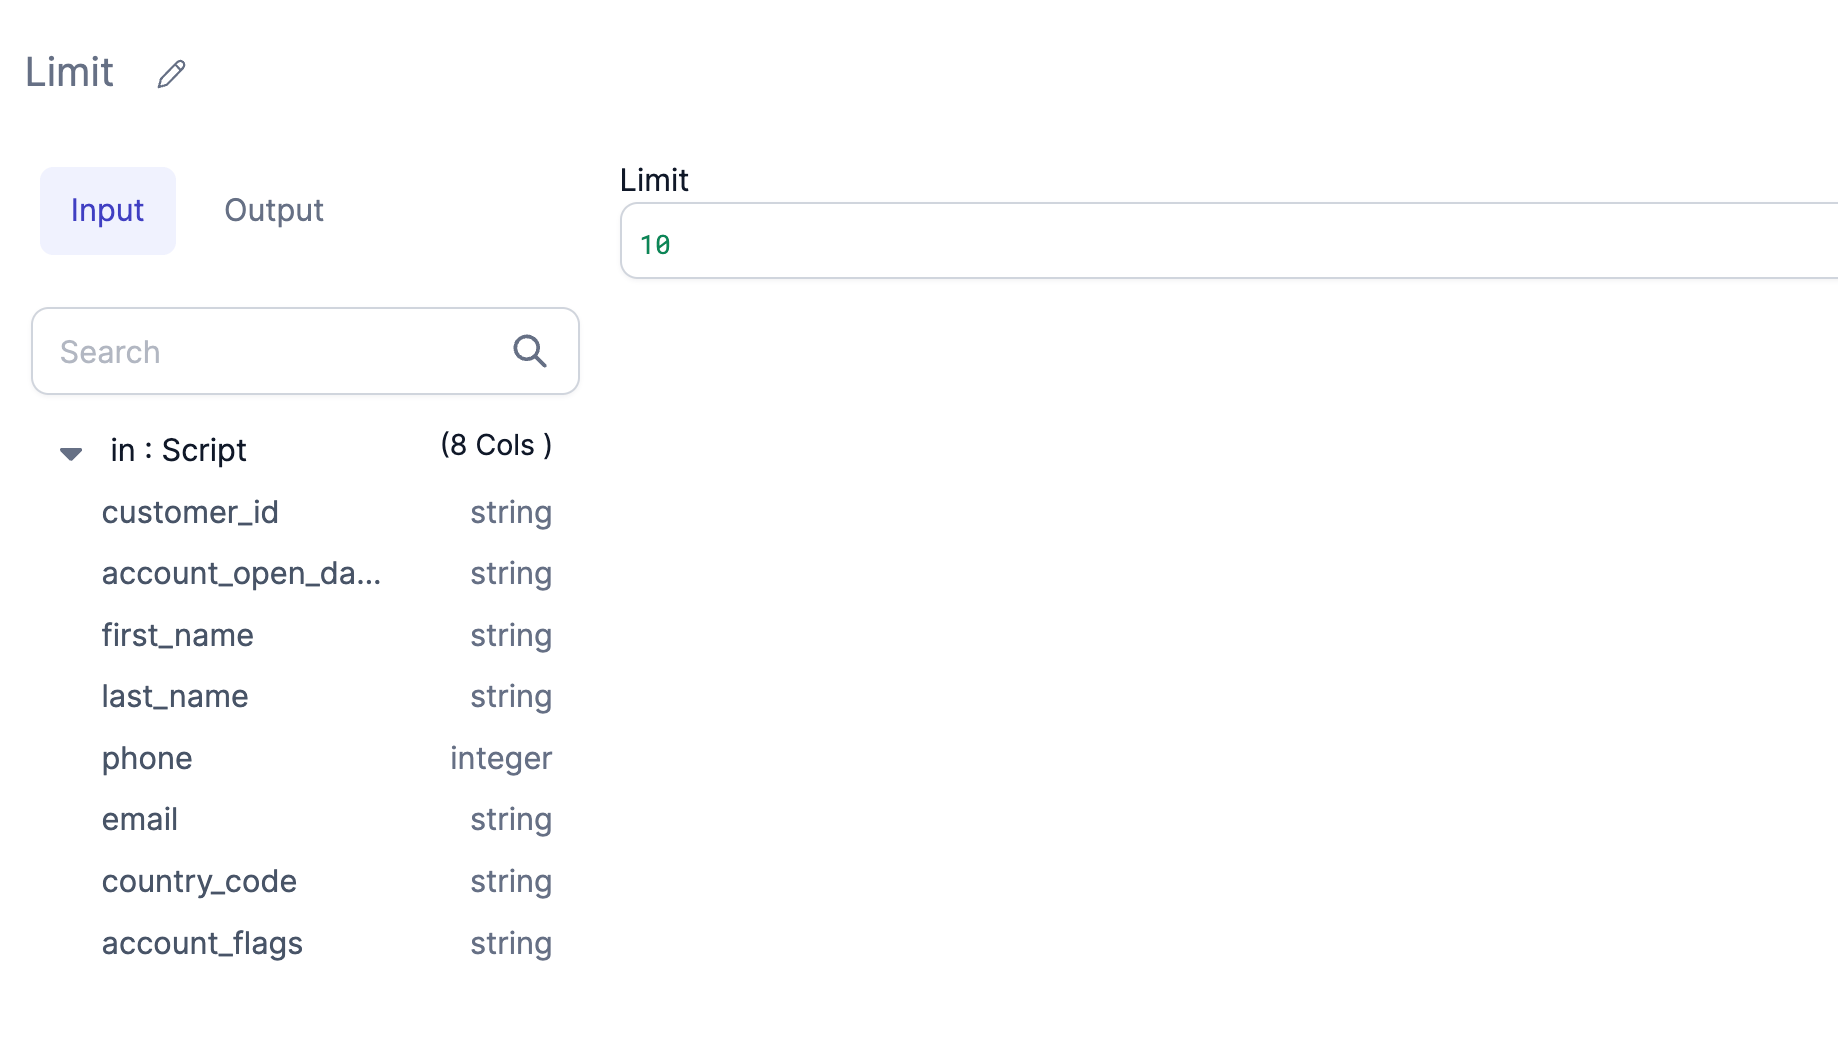Click the (8 Cols) count label

point(496,445)
